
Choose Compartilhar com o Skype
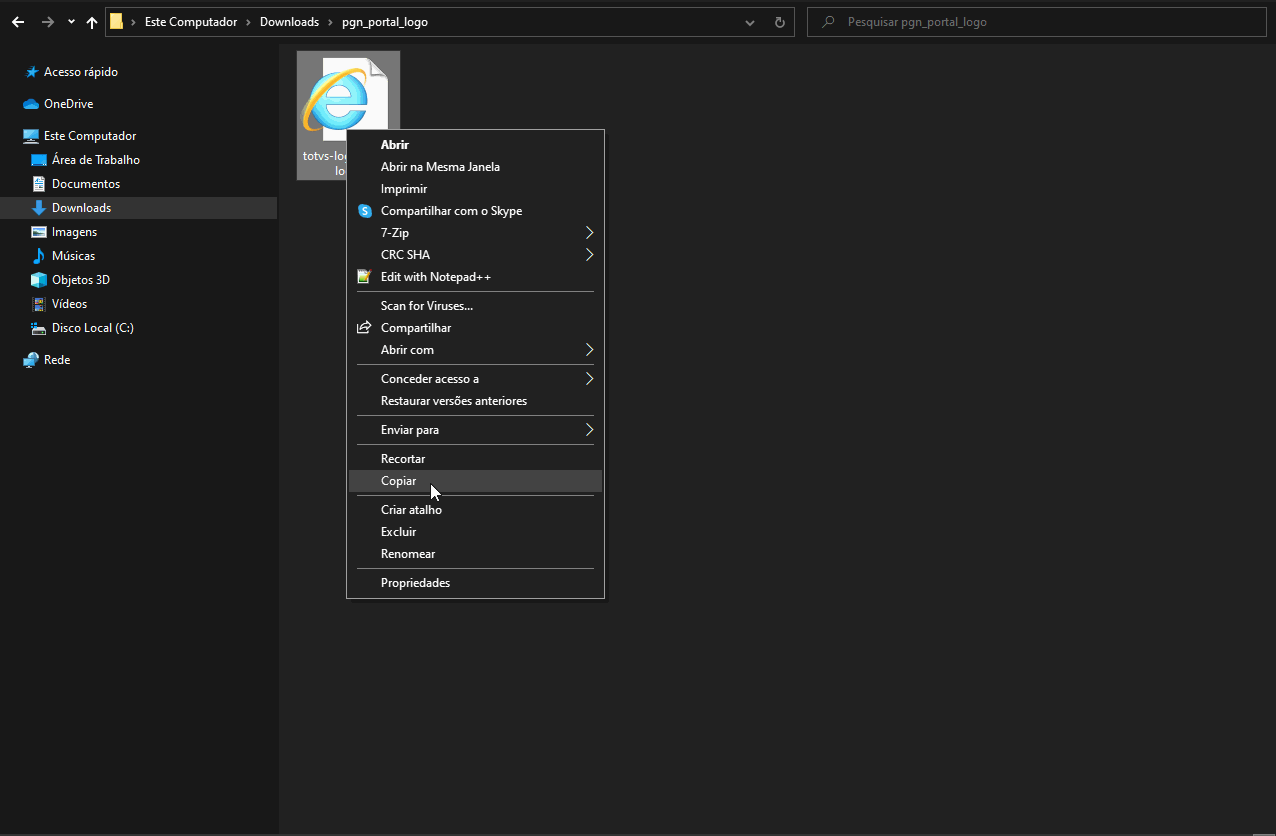coord(451,211)
